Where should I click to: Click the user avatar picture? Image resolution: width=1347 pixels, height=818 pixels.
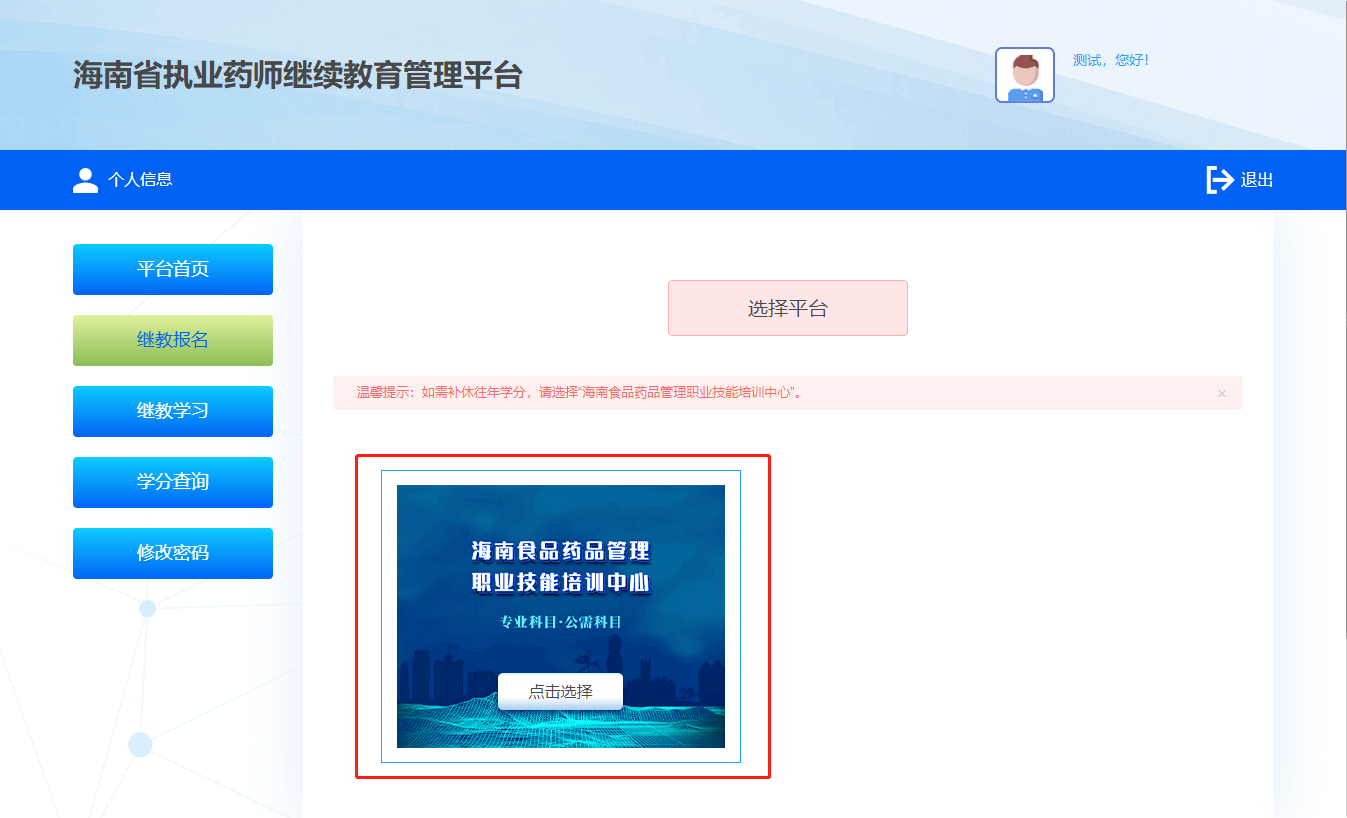(1024, 75)
